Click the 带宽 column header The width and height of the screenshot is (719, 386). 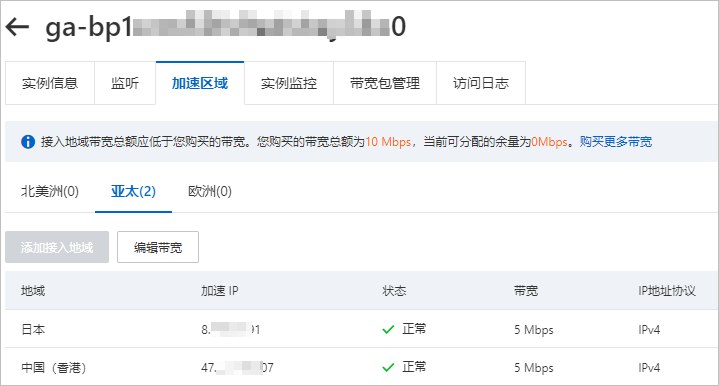point(526,291)
